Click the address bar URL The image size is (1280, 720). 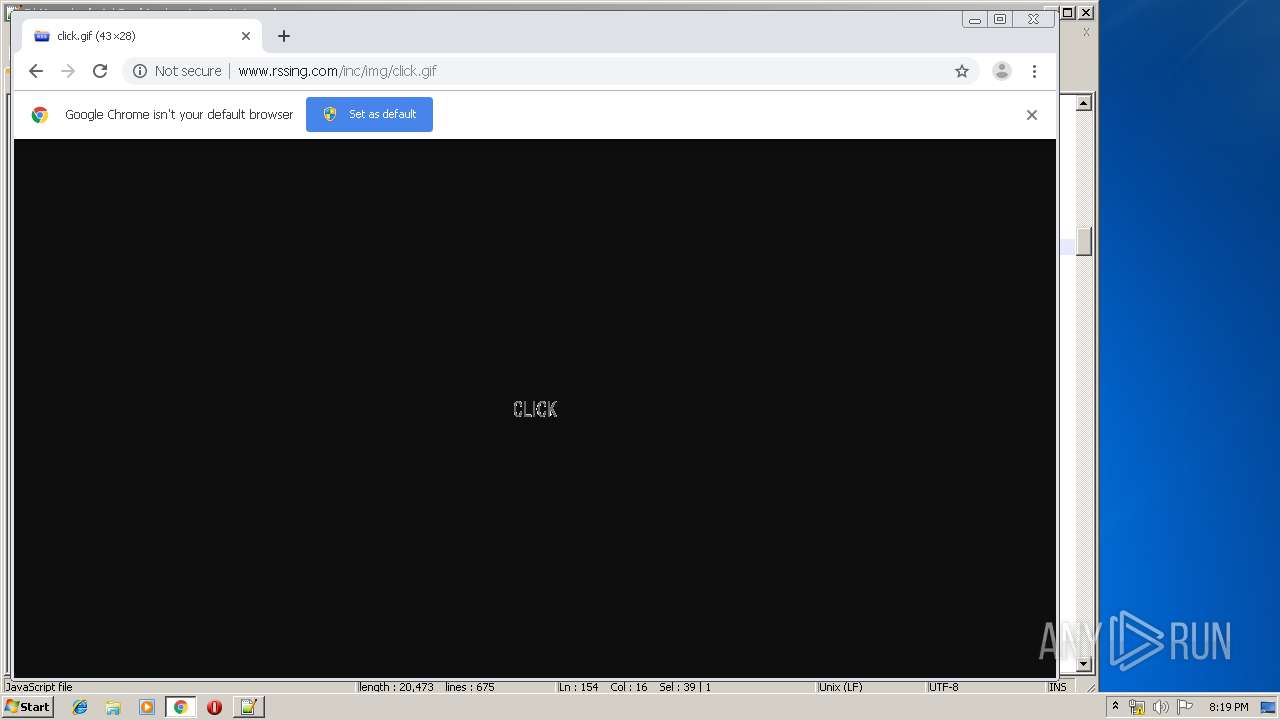point(337,71)
